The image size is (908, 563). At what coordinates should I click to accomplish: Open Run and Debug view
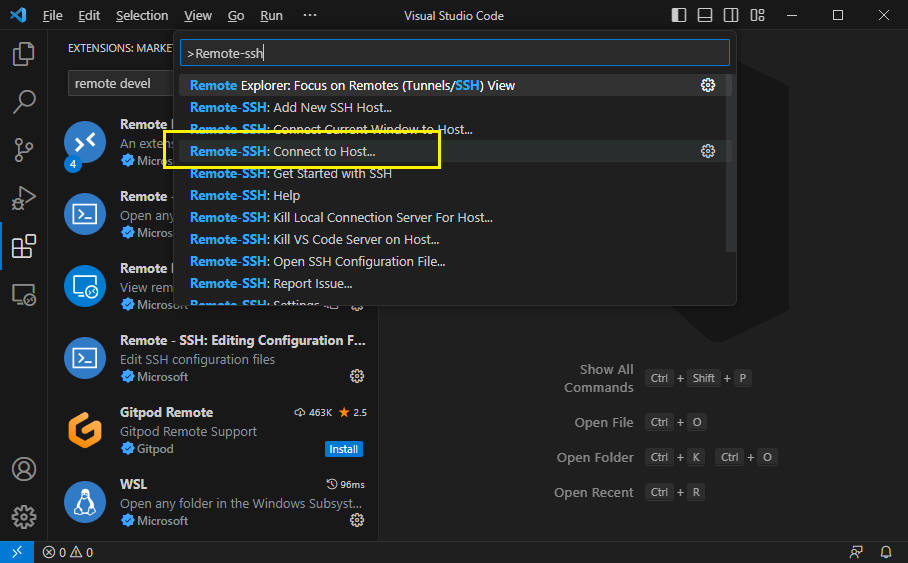[x=24, y=197]
